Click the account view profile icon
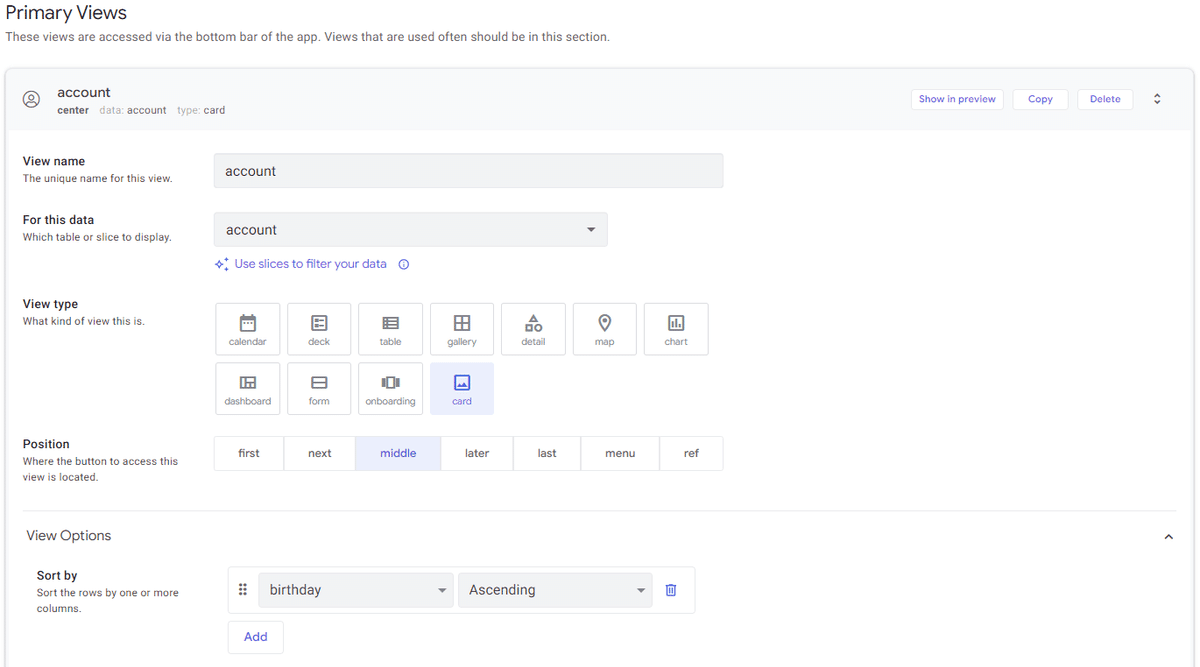This screenshot has width=1200, height=667. pos(32,99)
